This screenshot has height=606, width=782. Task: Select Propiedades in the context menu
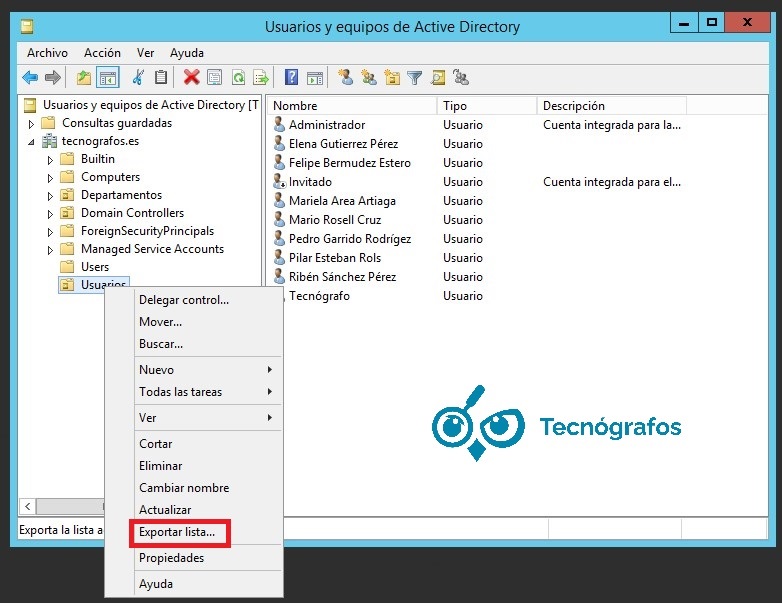click(171, 558)
